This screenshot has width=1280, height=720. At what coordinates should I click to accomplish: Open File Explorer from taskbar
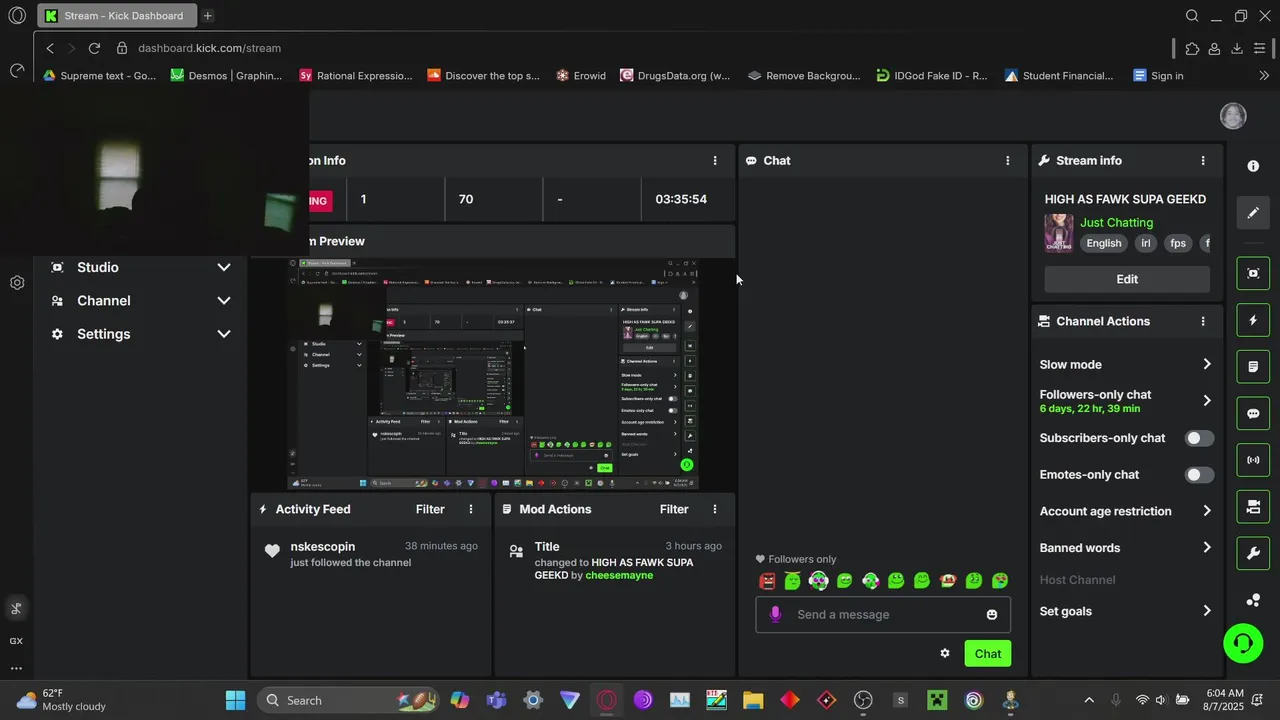[x=753, y=700]
